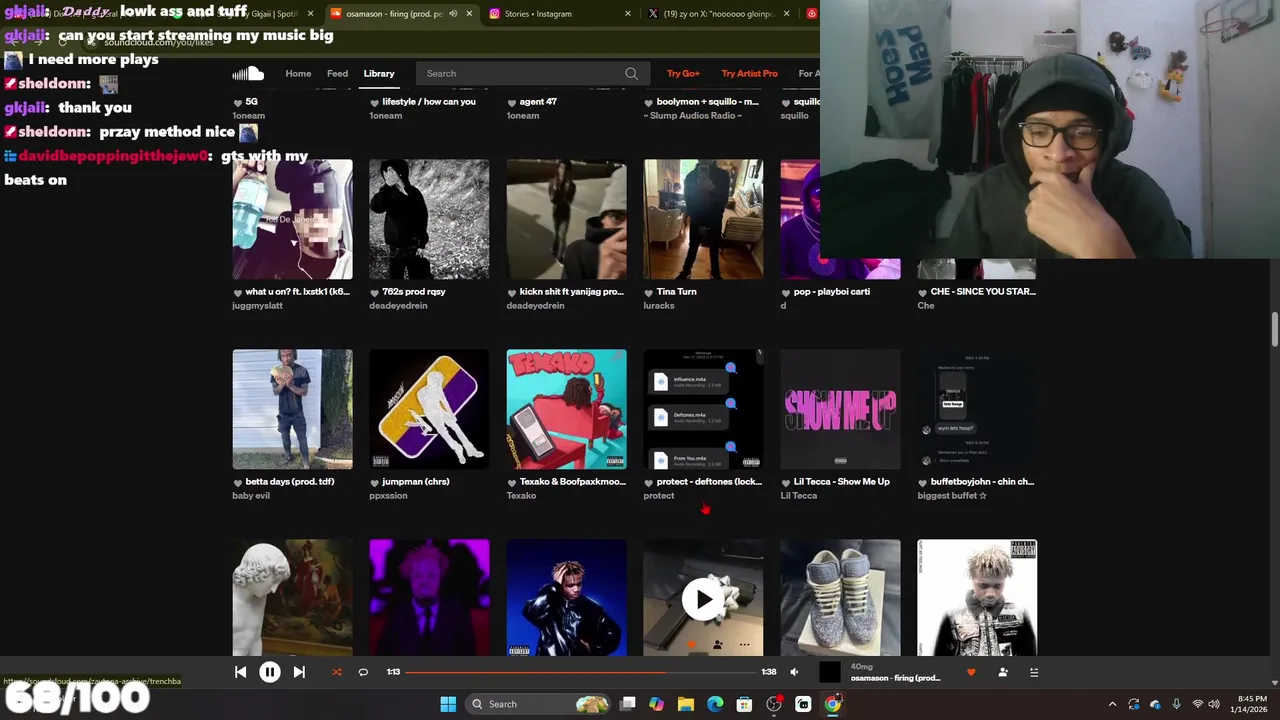This screenshot has height=720, width=1280.
Task: Unlike the 5G track heart
Action: tap(238, 102)
